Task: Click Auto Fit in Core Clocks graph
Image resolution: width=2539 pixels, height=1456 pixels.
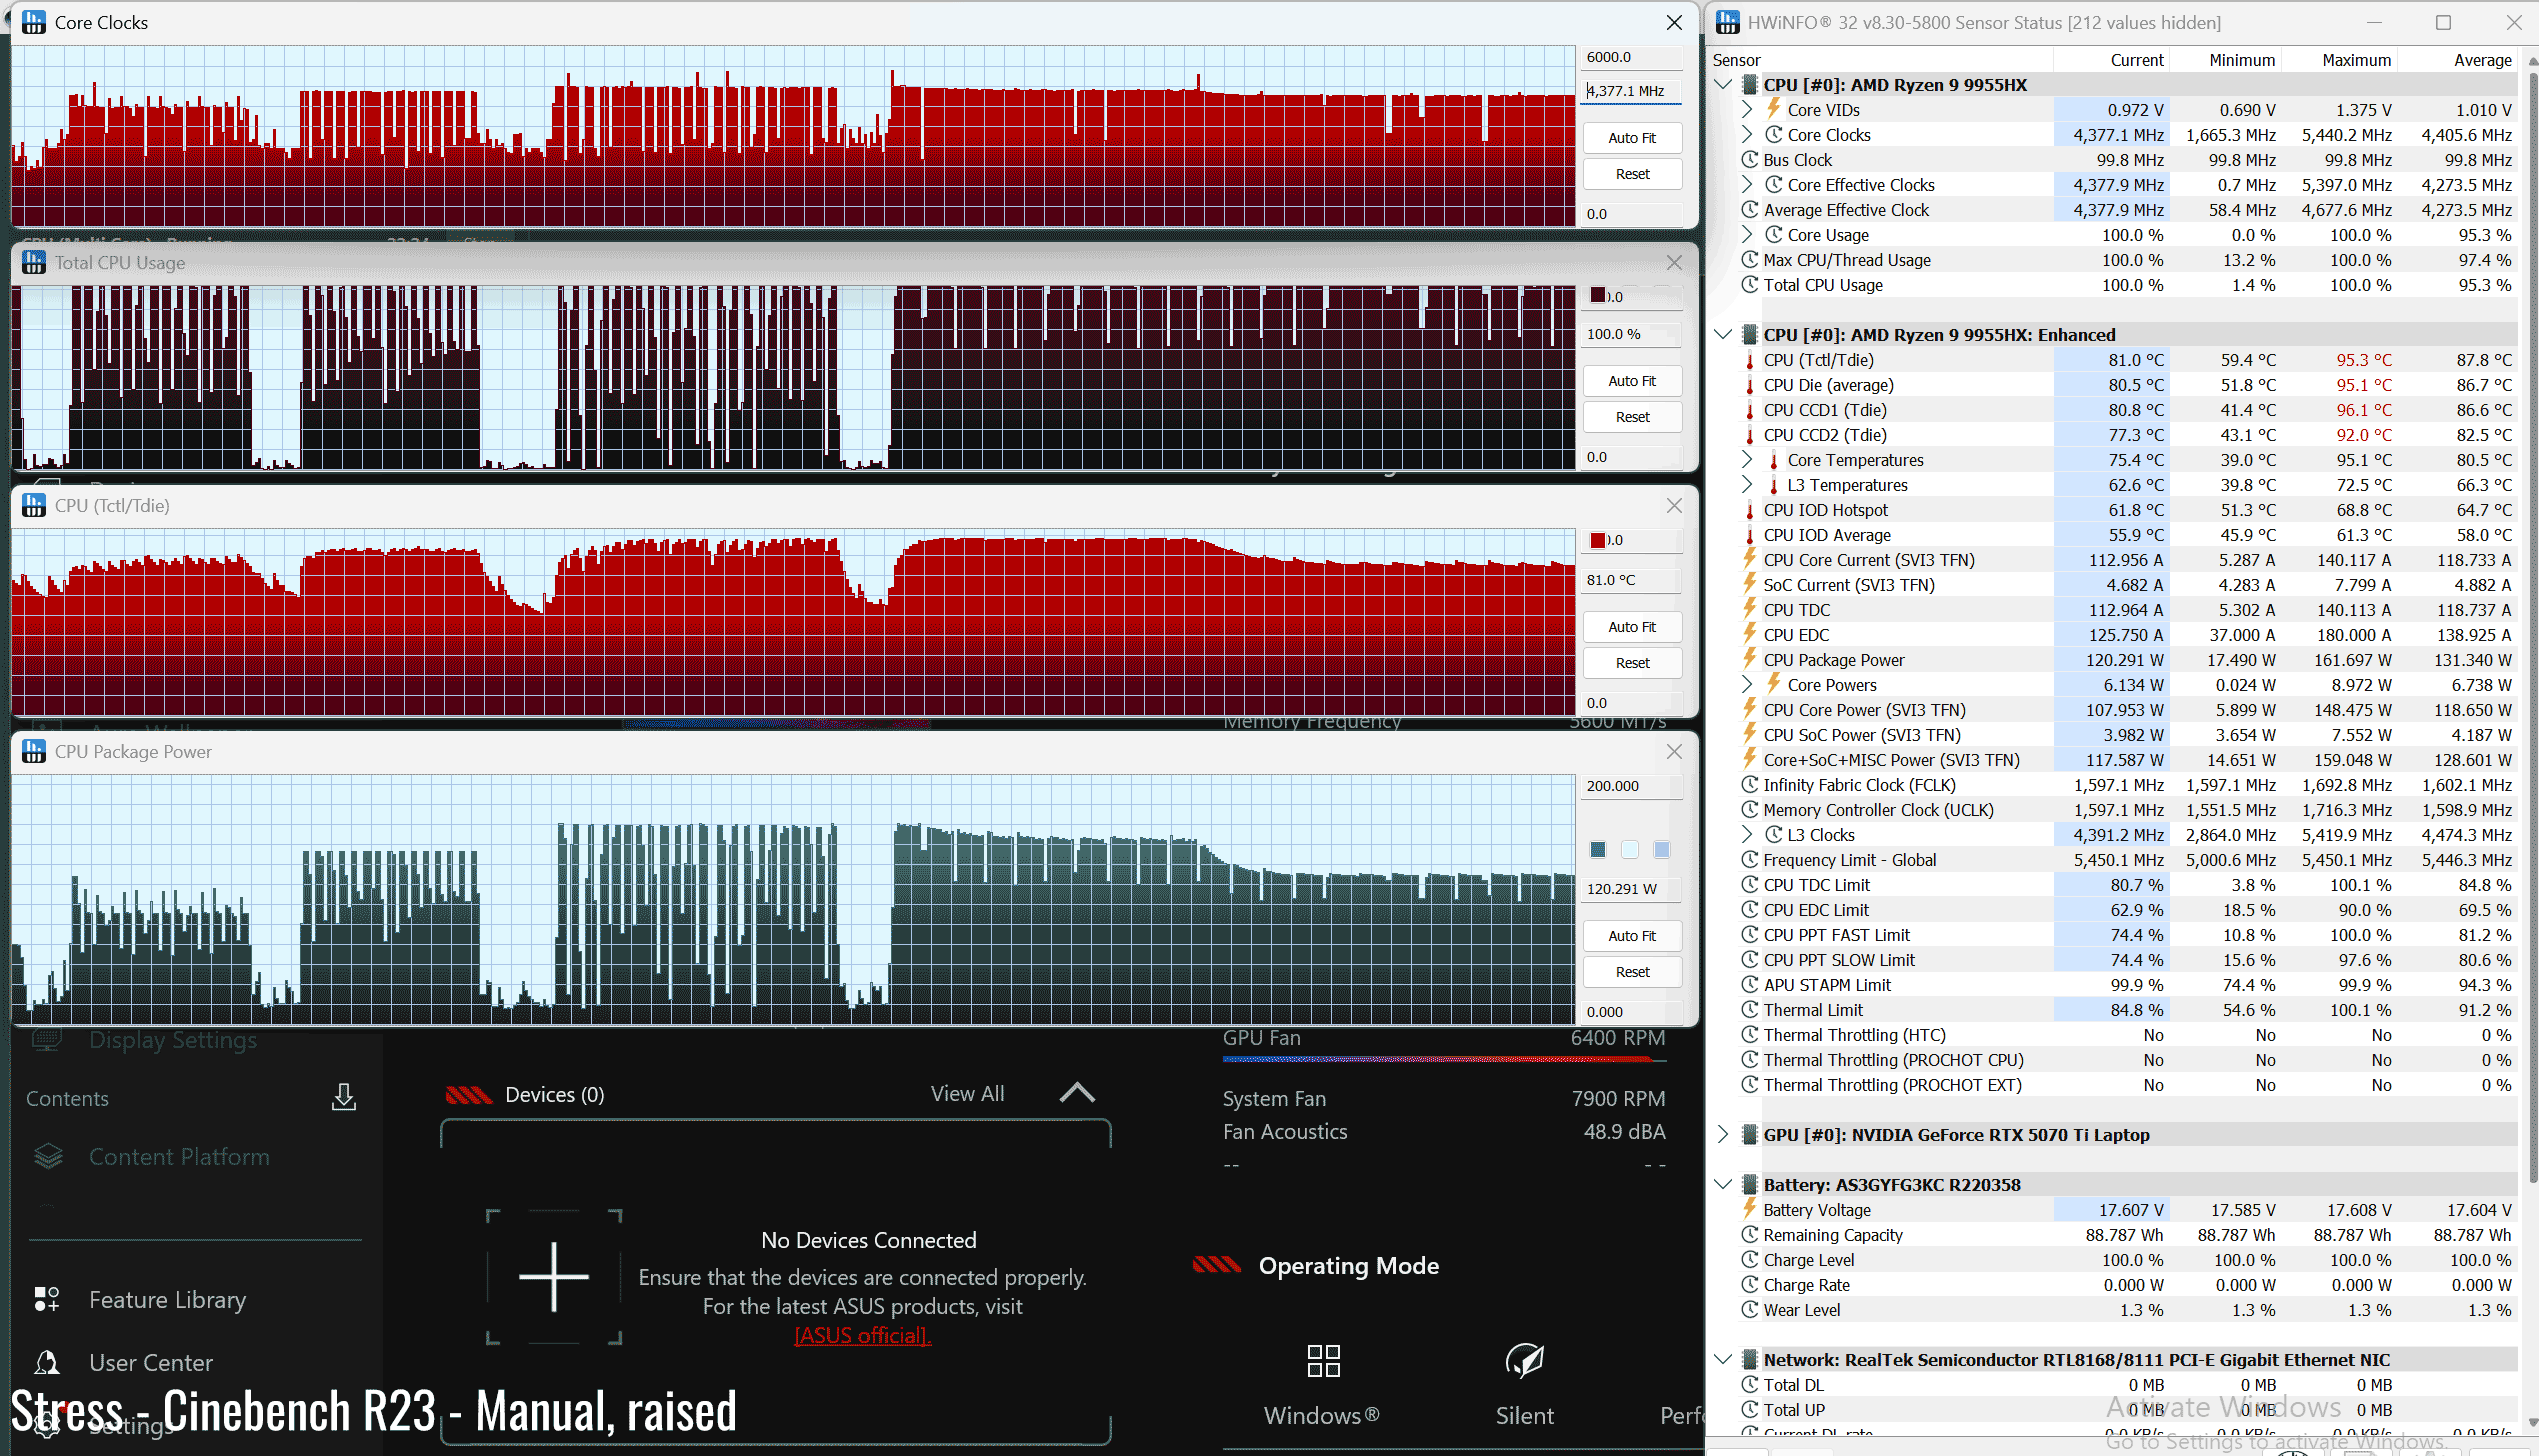Action: tap(1631, 138)
